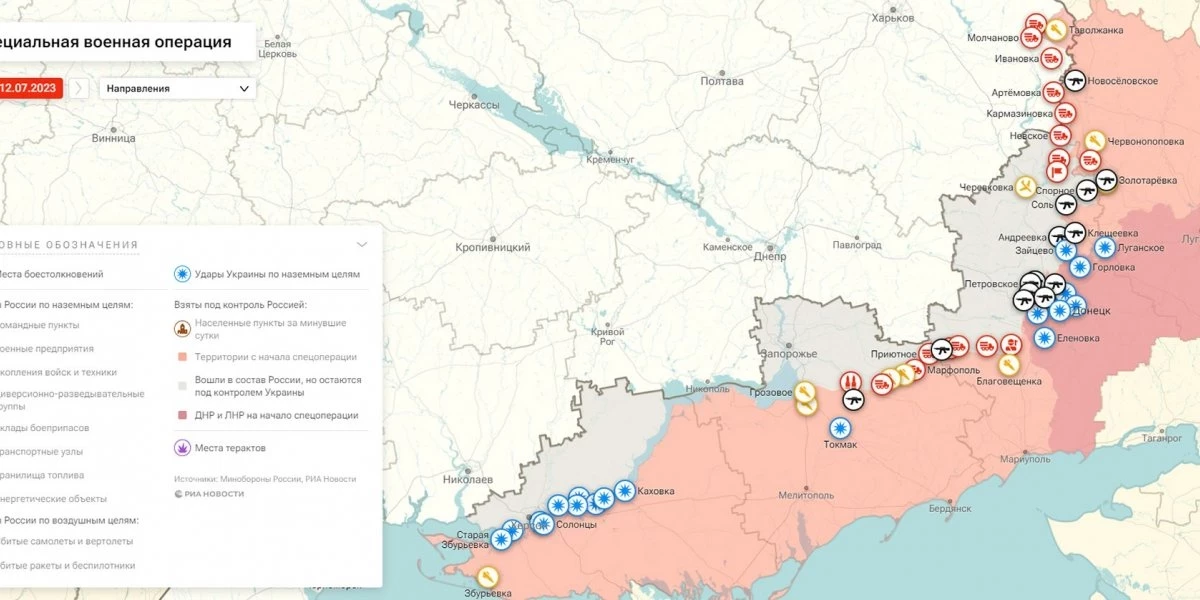
Task: Click the yellow marker near Червонопоповка
Action: pyautogui.click(x=1094, y=141)
